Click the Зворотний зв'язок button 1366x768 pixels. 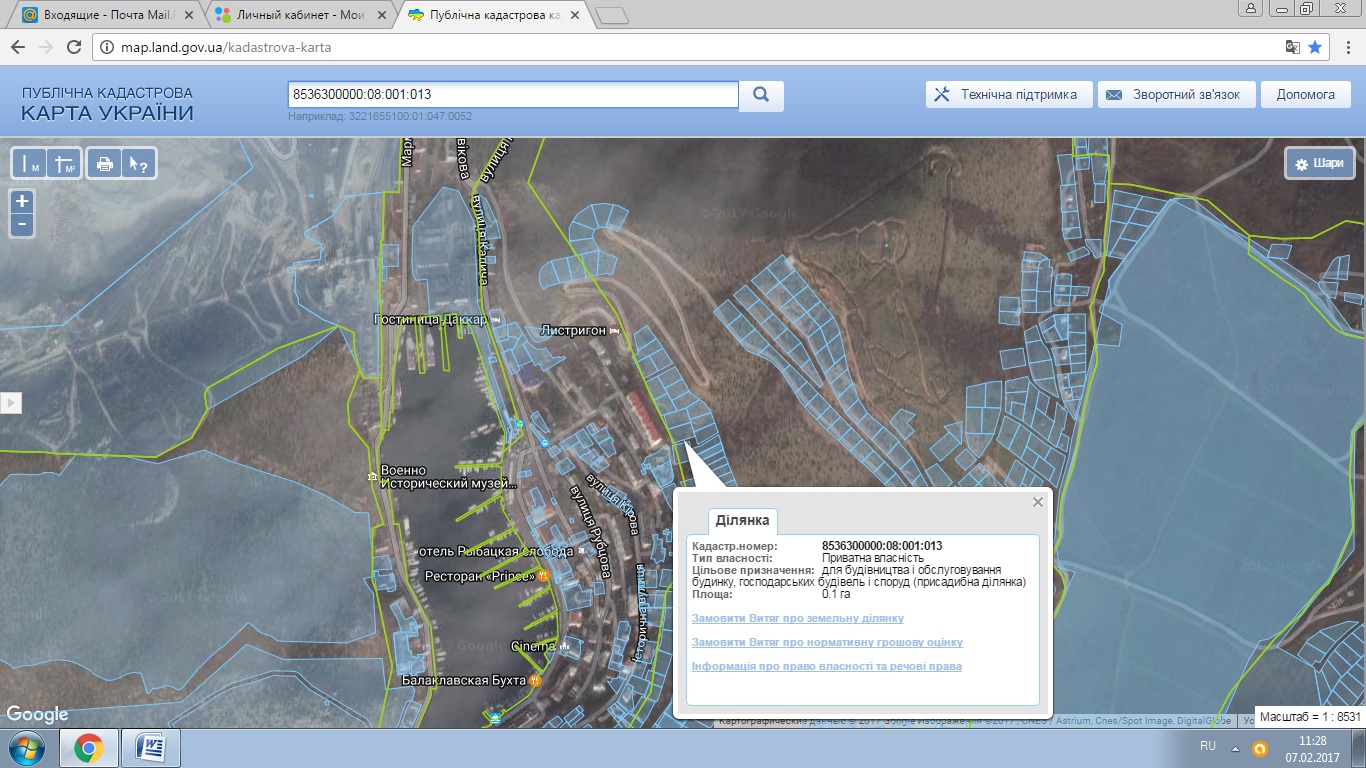click(1175, 95)
